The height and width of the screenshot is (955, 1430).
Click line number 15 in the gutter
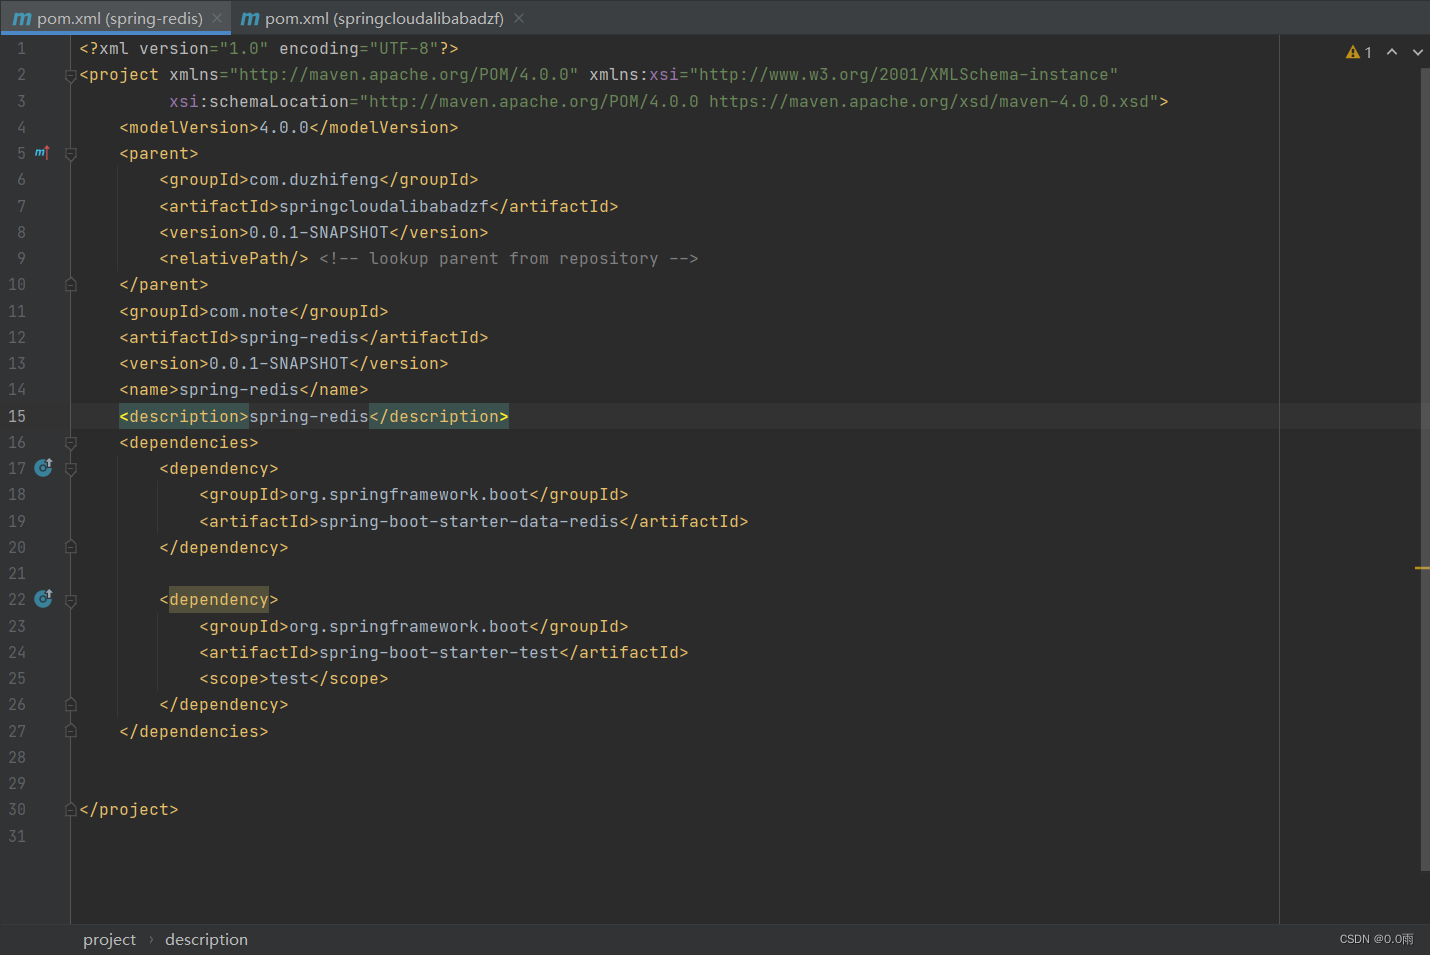(x=17, y=416)
